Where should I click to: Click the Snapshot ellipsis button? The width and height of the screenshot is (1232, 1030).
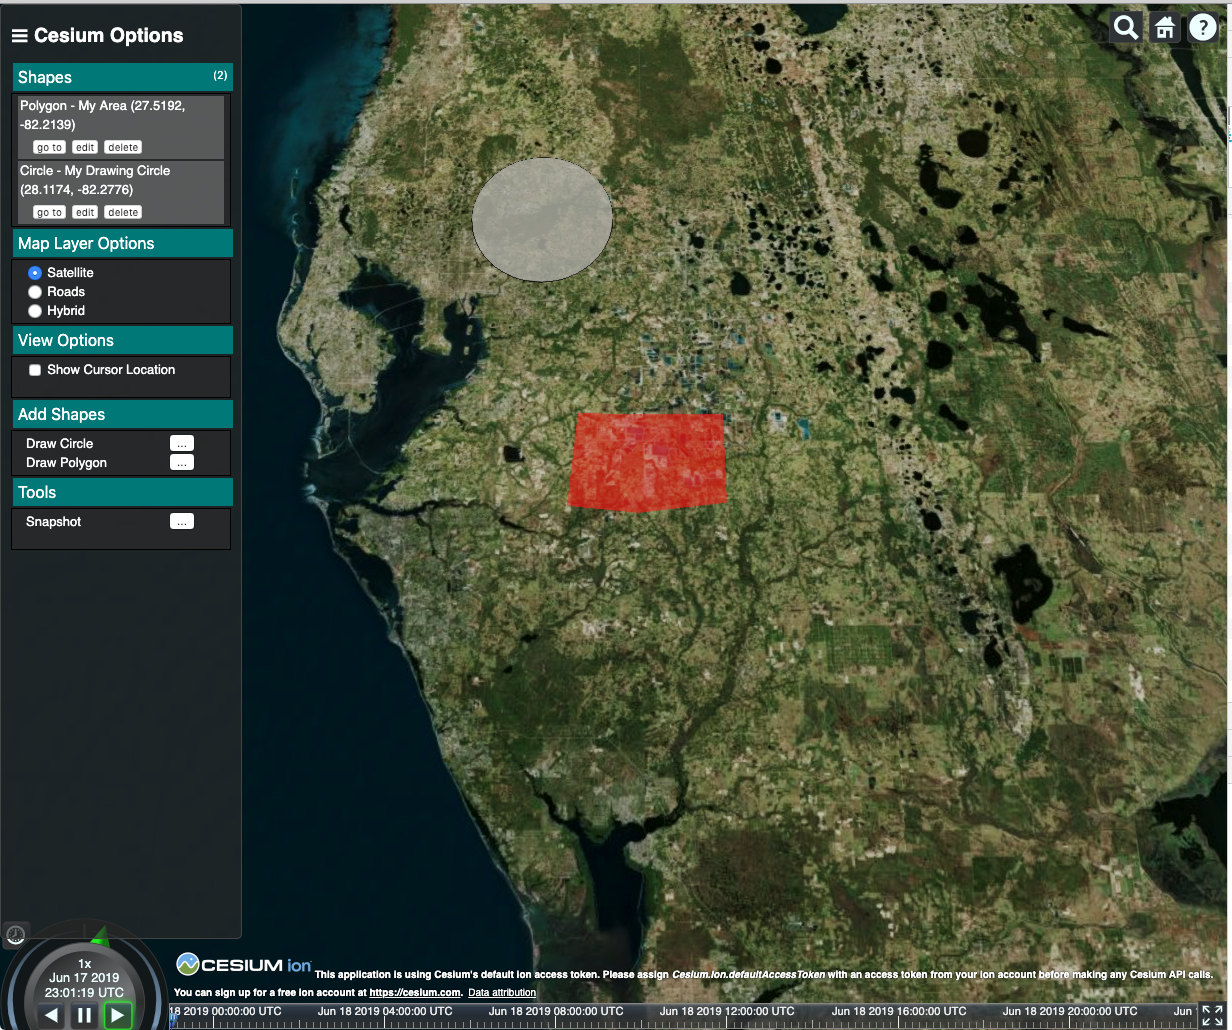coord(182,521)
